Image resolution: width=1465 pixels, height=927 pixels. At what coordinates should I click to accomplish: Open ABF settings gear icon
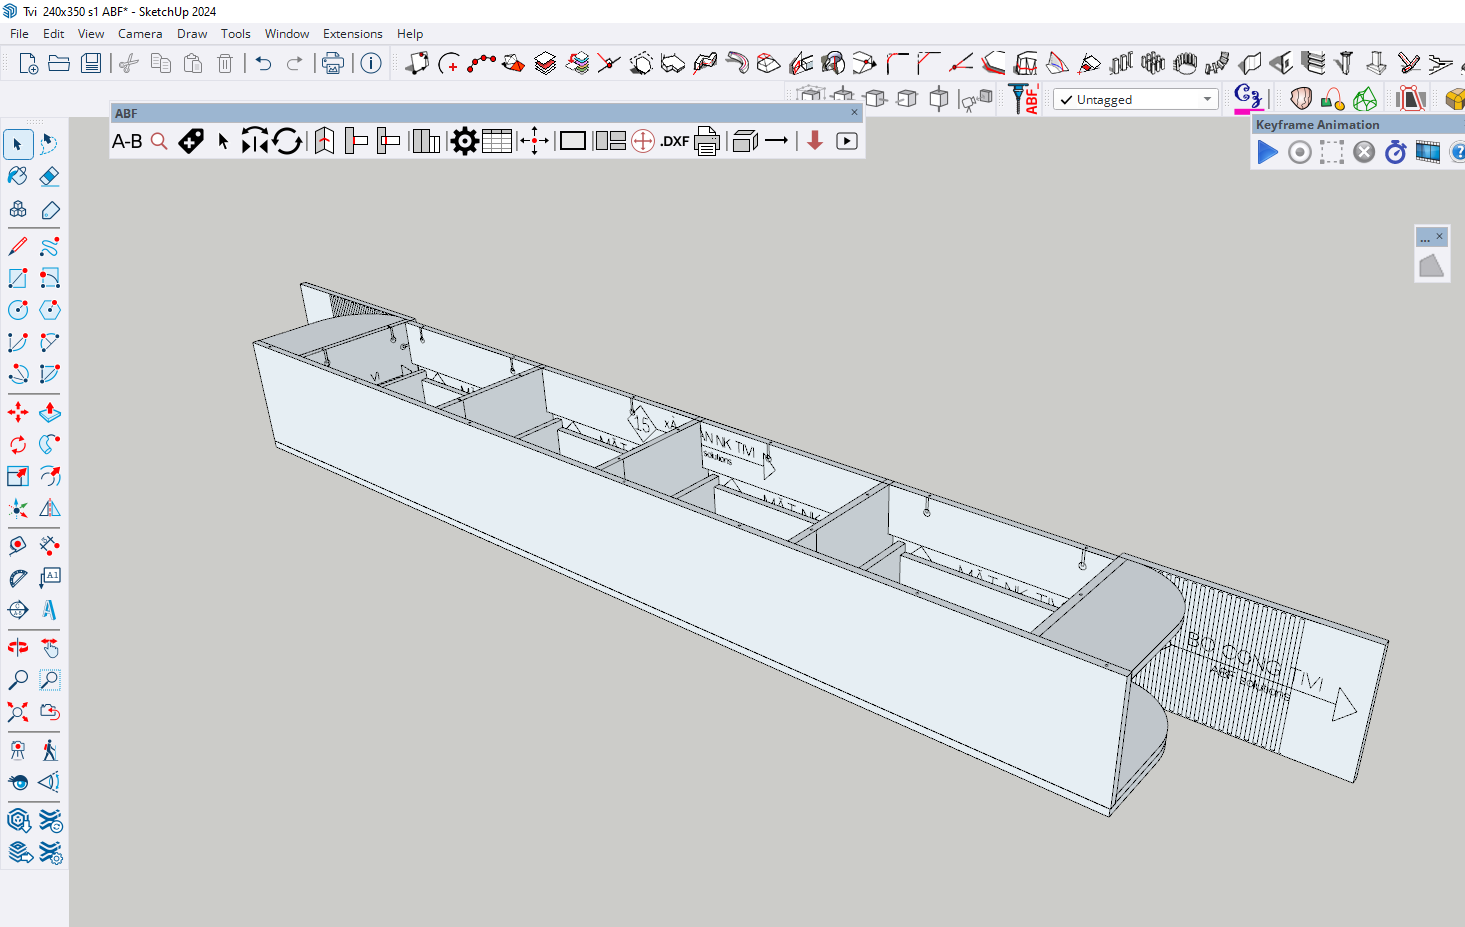click(x=464, y=141)
